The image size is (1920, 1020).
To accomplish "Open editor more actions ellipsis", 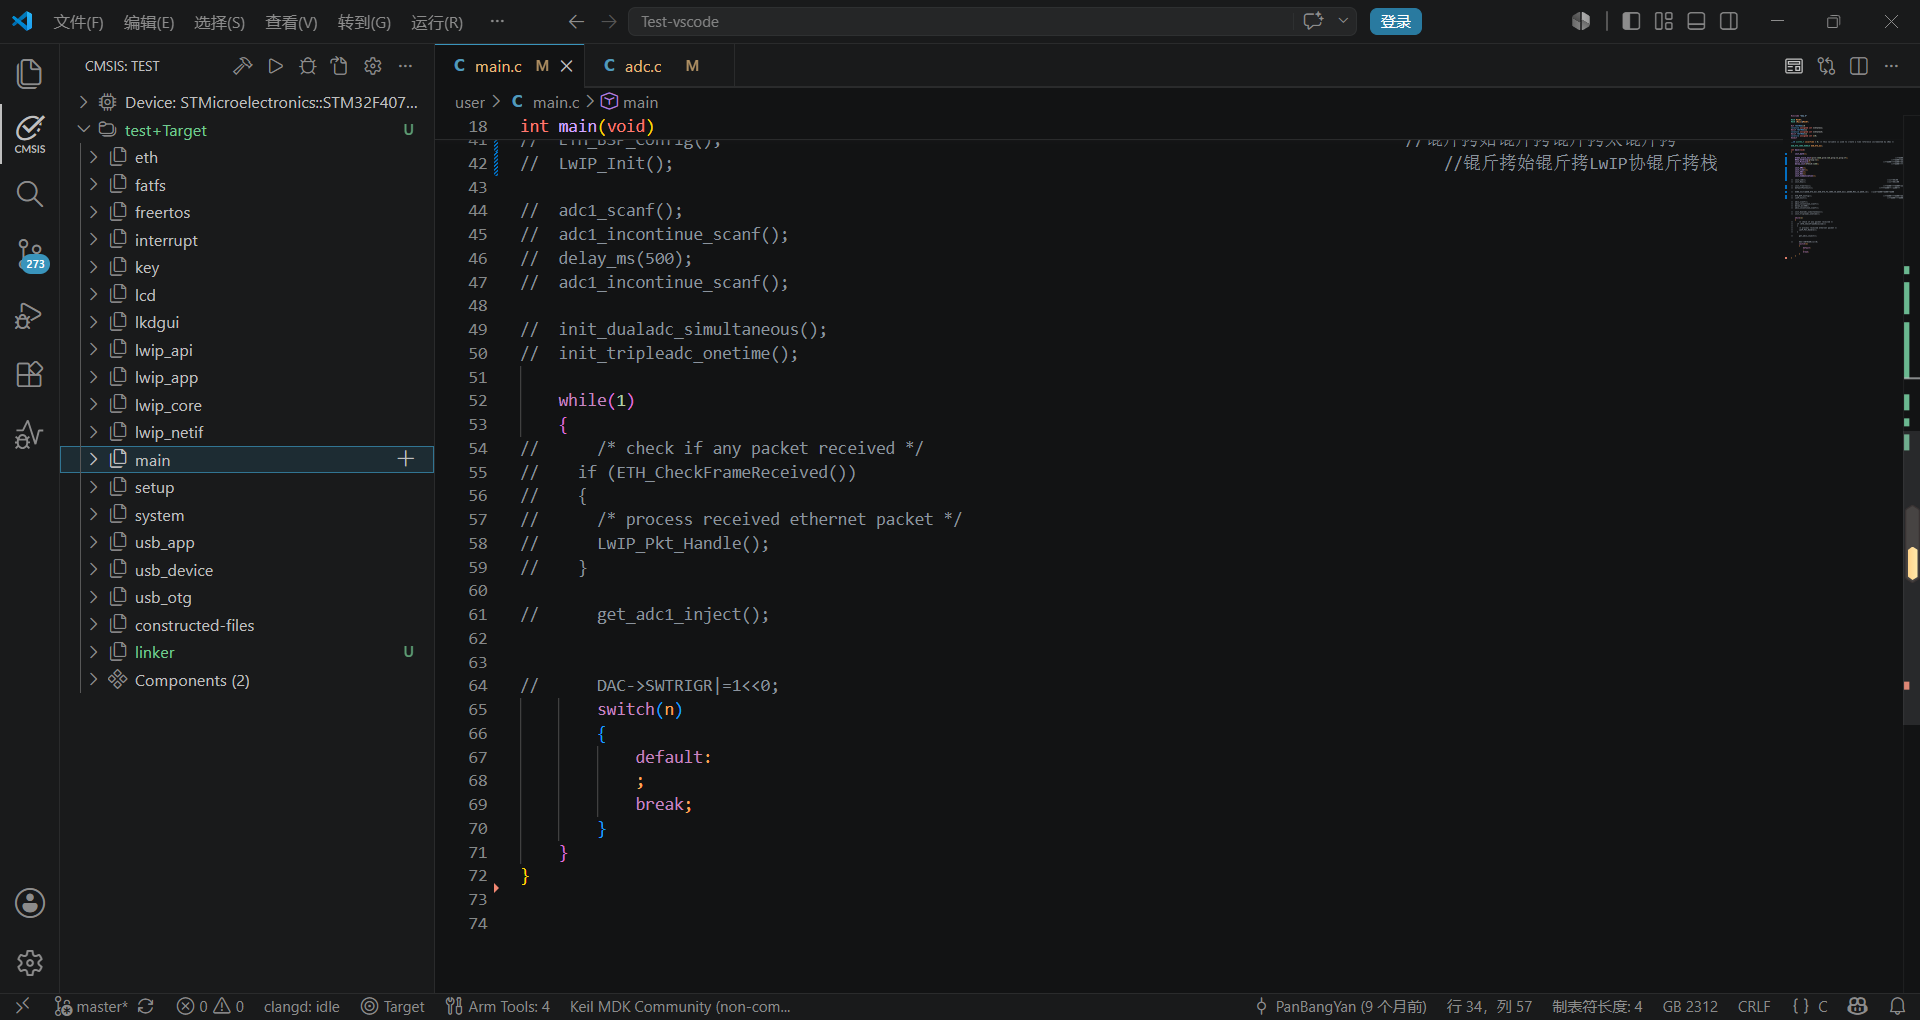I will (1891, 66).
